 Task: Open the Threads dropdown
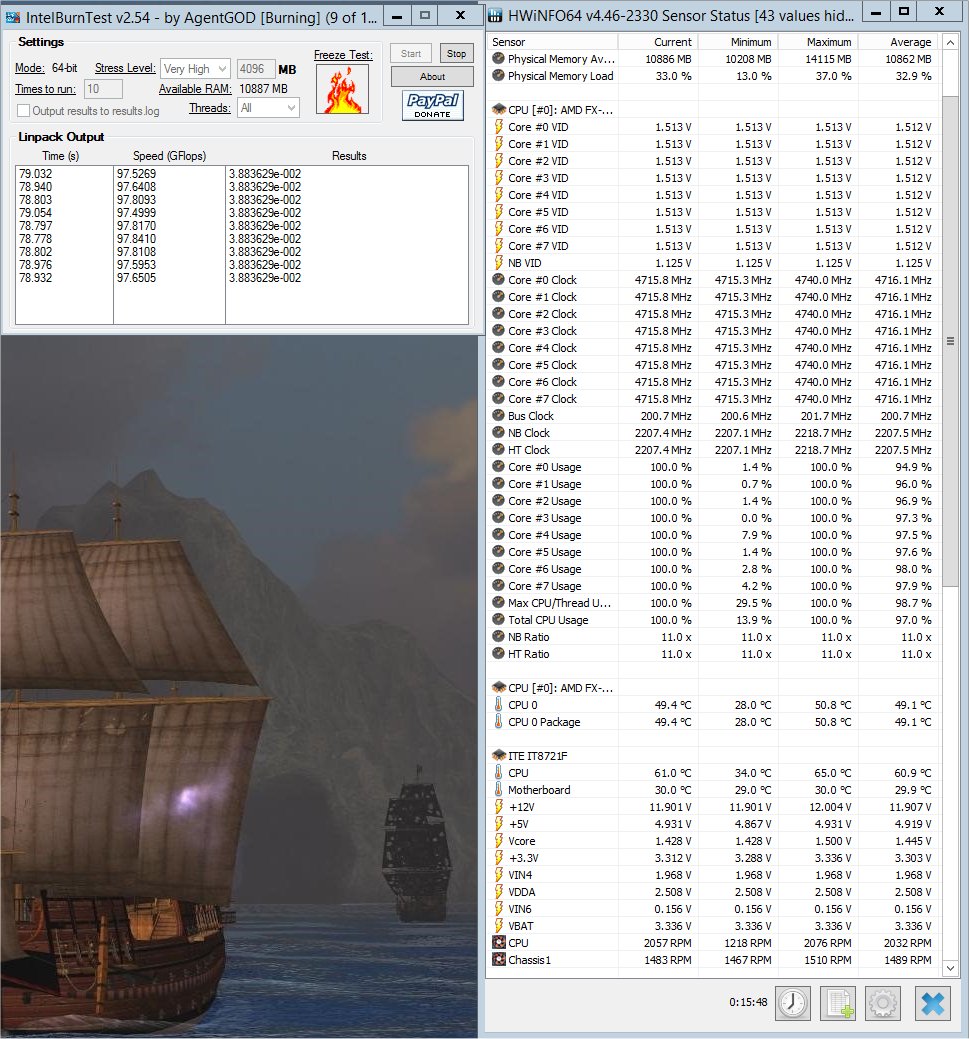268,107
